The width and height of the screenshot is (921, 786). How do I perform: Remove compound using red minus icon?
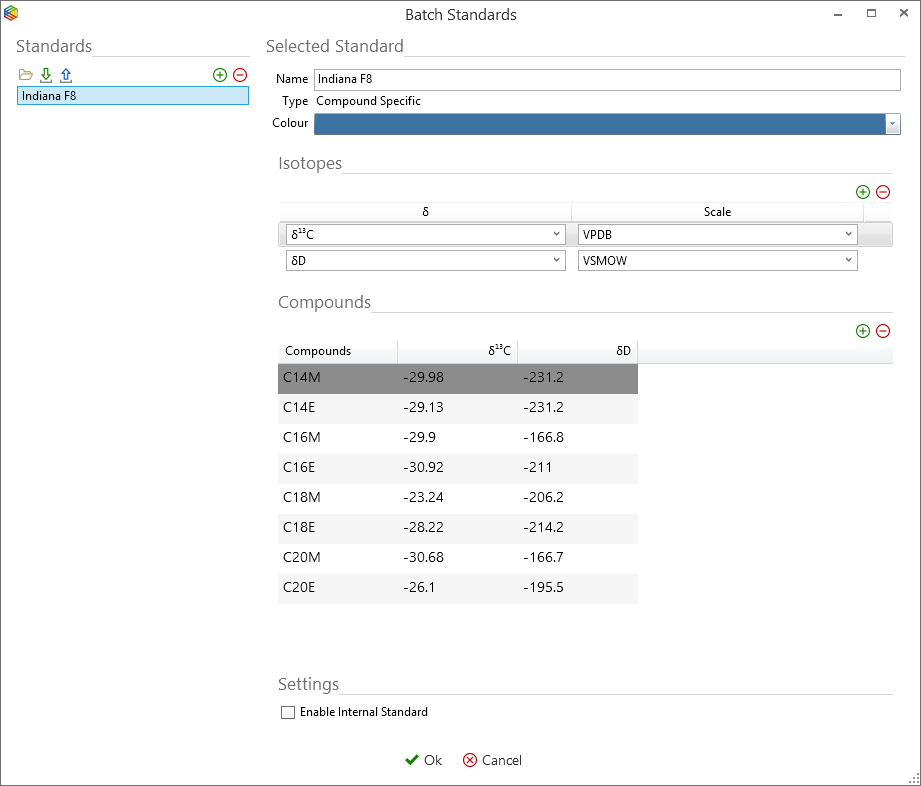(883, 331)
